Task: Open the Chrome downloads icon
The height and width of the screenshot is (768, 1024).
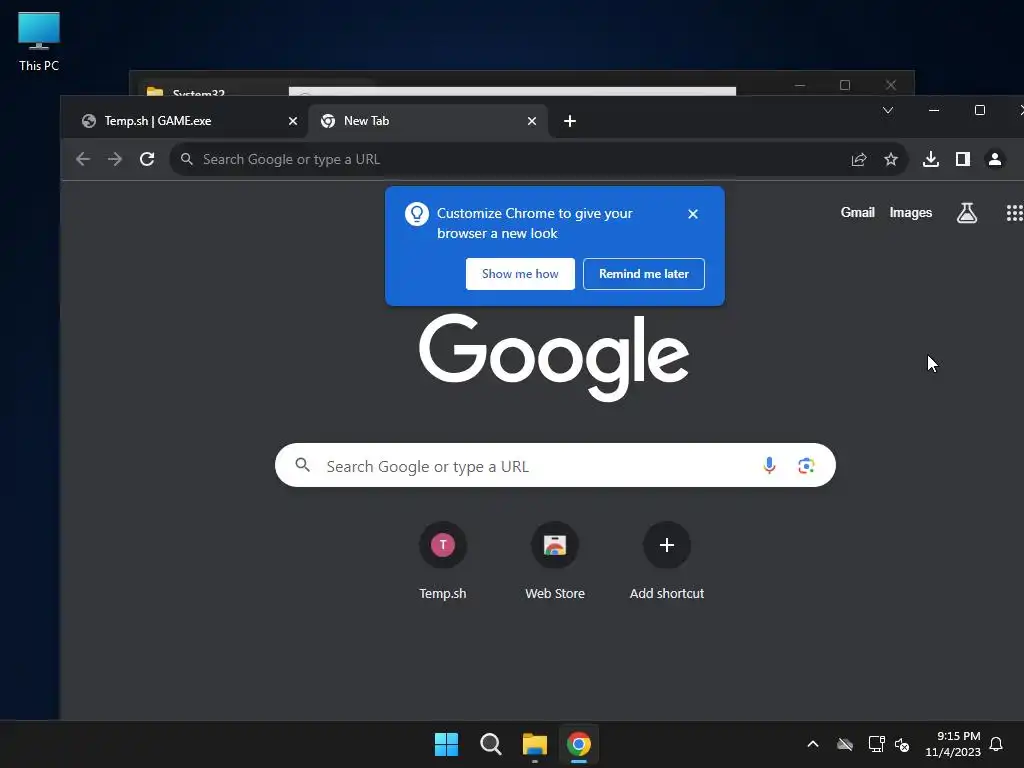Action: click(931, 159)
